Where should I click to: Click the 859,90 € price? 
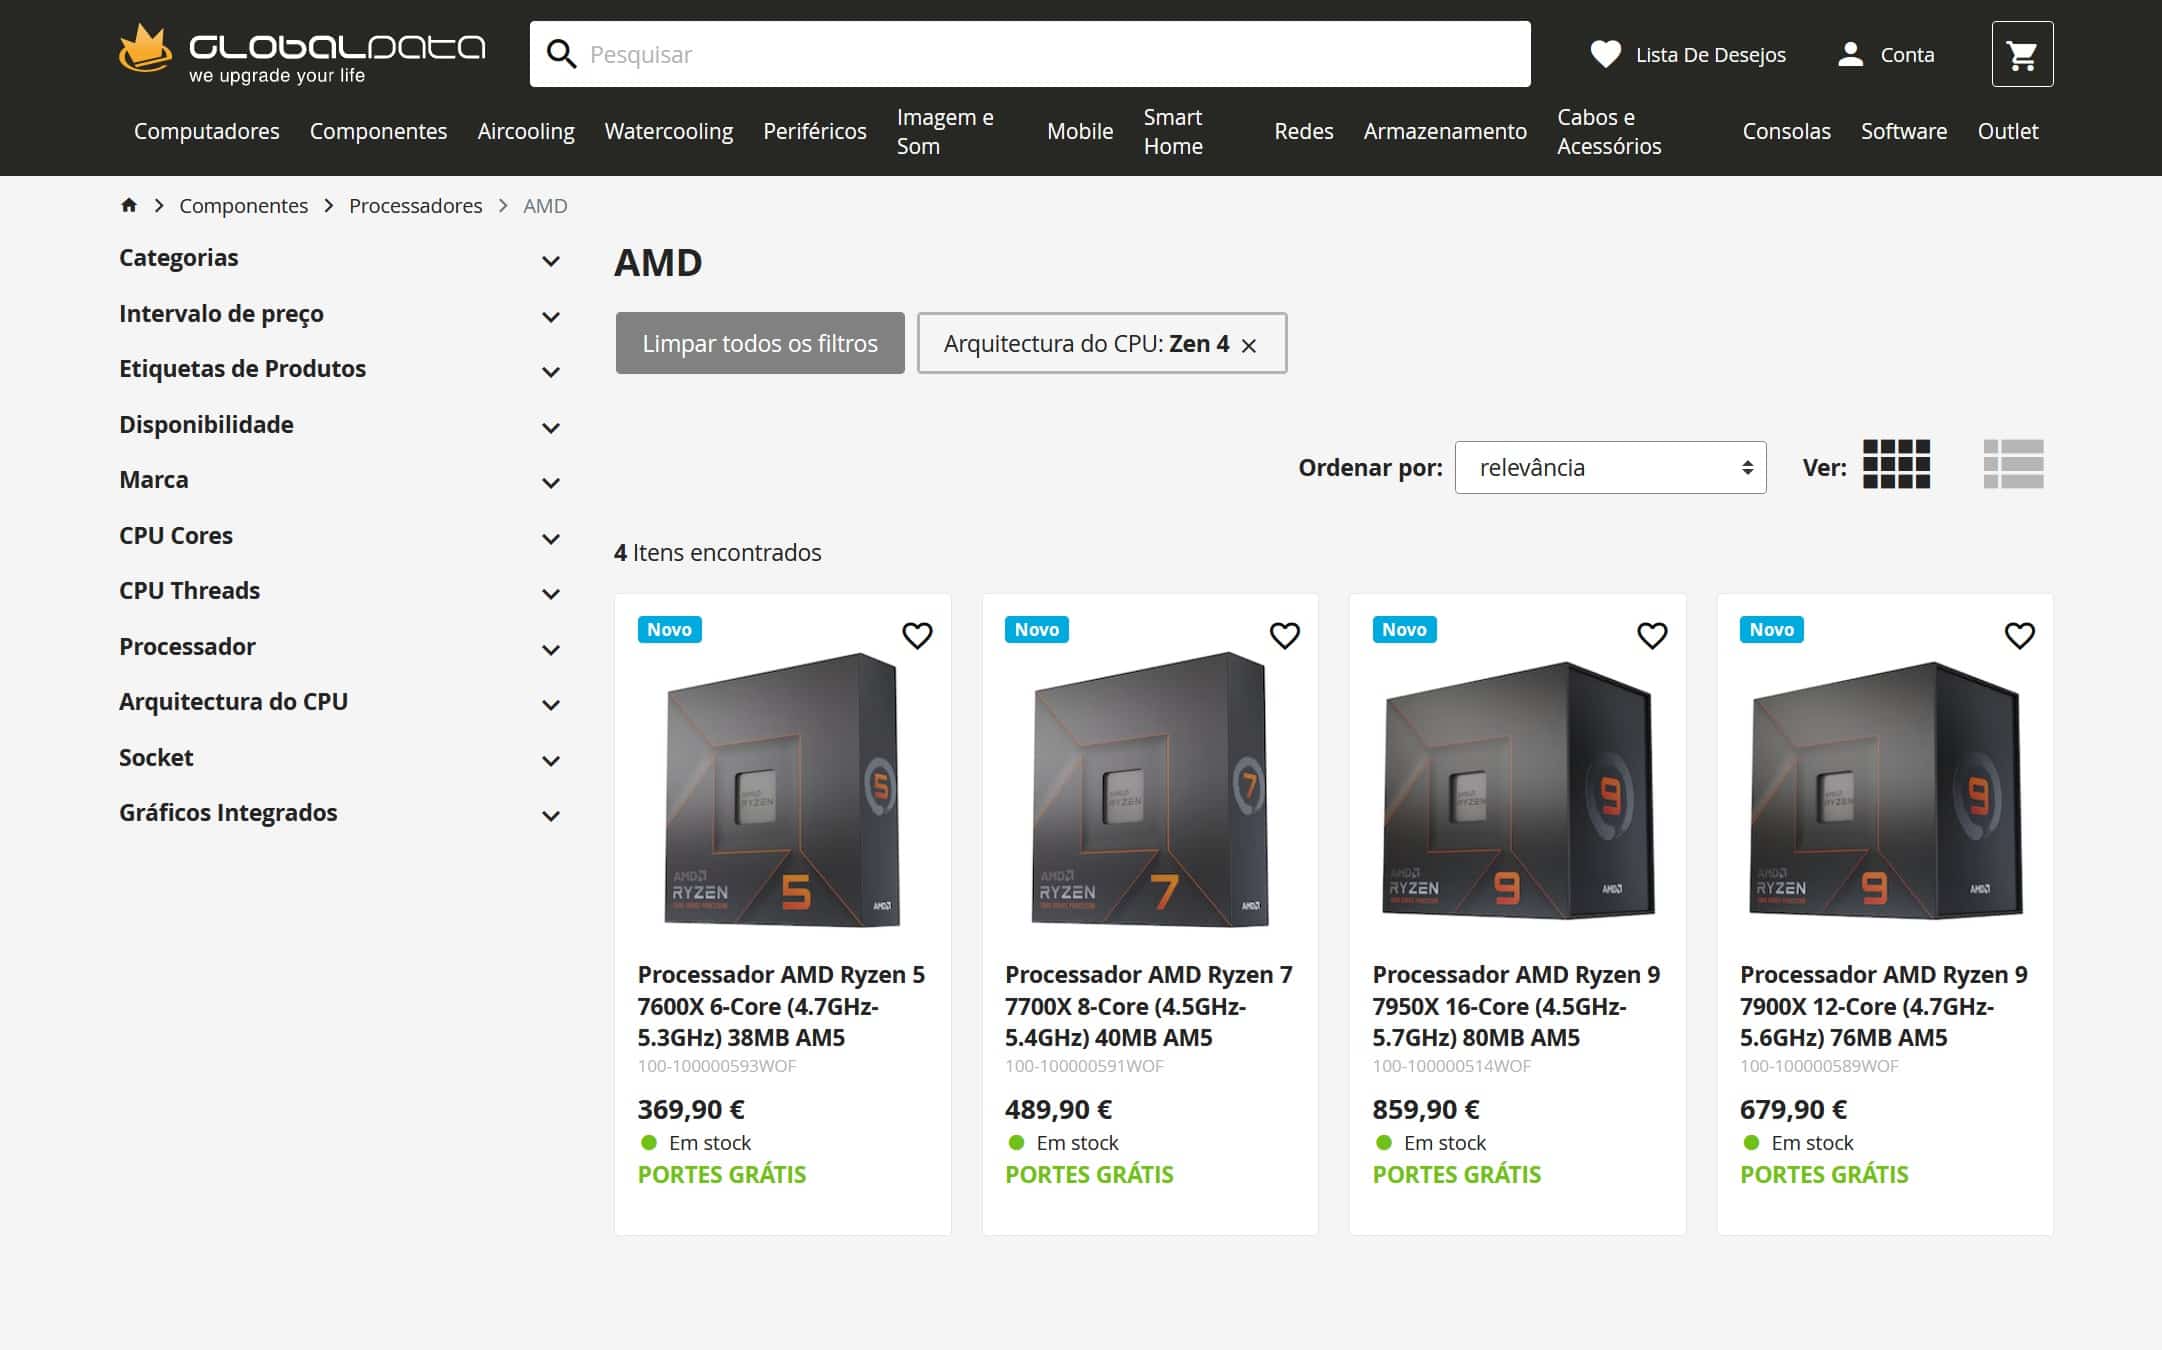pyautogui.click(x=1426, y=1109)
